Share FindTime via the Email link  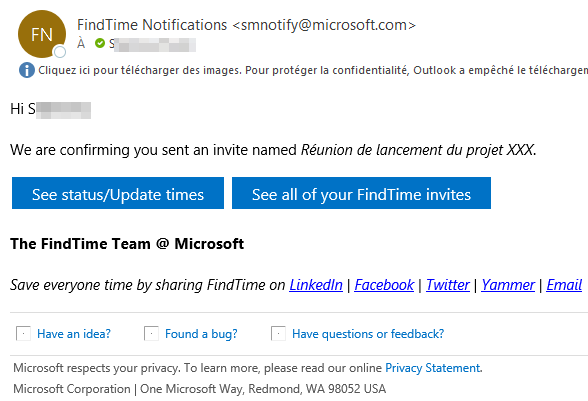tap(564, 285)
